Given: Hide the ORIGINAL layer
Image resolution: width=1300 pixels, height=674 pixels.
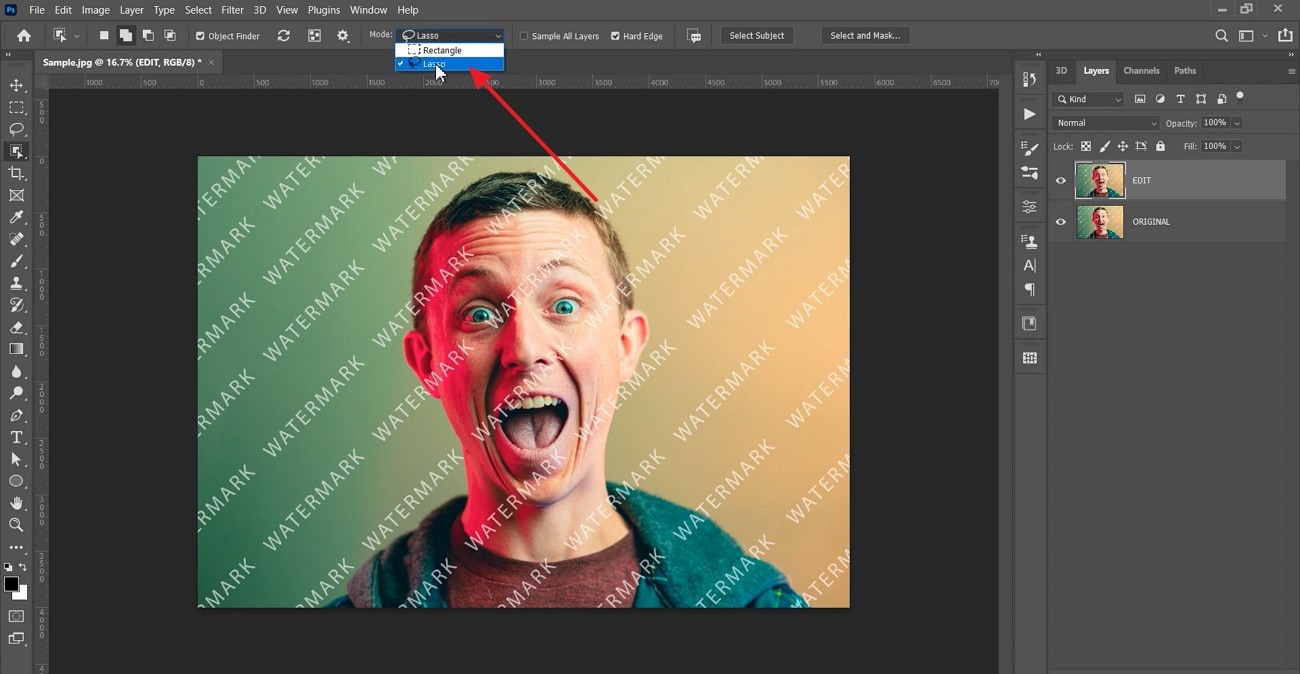Looking at the screenshot, I should coord(1060,221).
